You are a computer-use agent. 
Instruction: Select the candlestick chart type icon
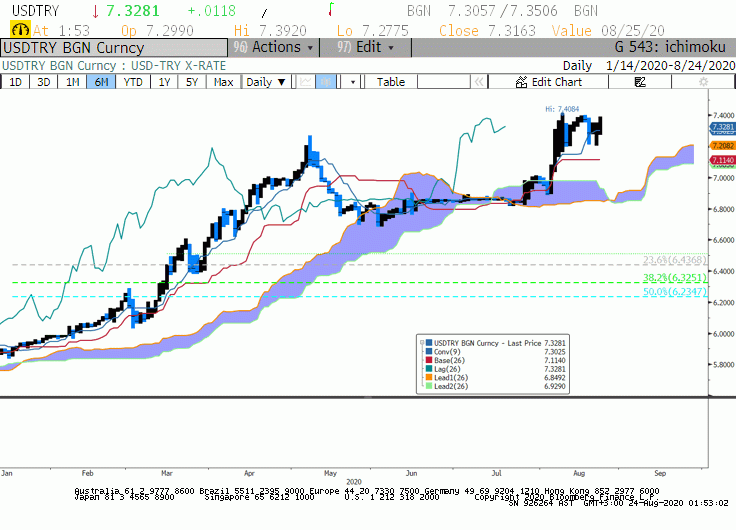point(326,82)
